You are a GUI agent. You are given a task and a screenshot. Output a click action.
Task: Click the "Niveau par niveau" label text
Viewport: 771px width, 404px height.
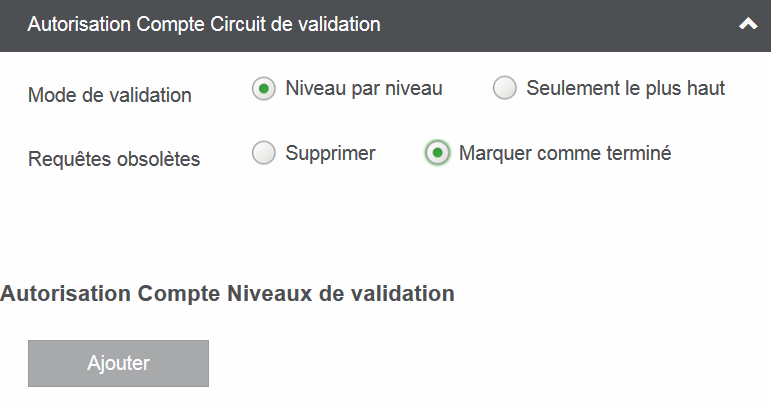[363, 89]
